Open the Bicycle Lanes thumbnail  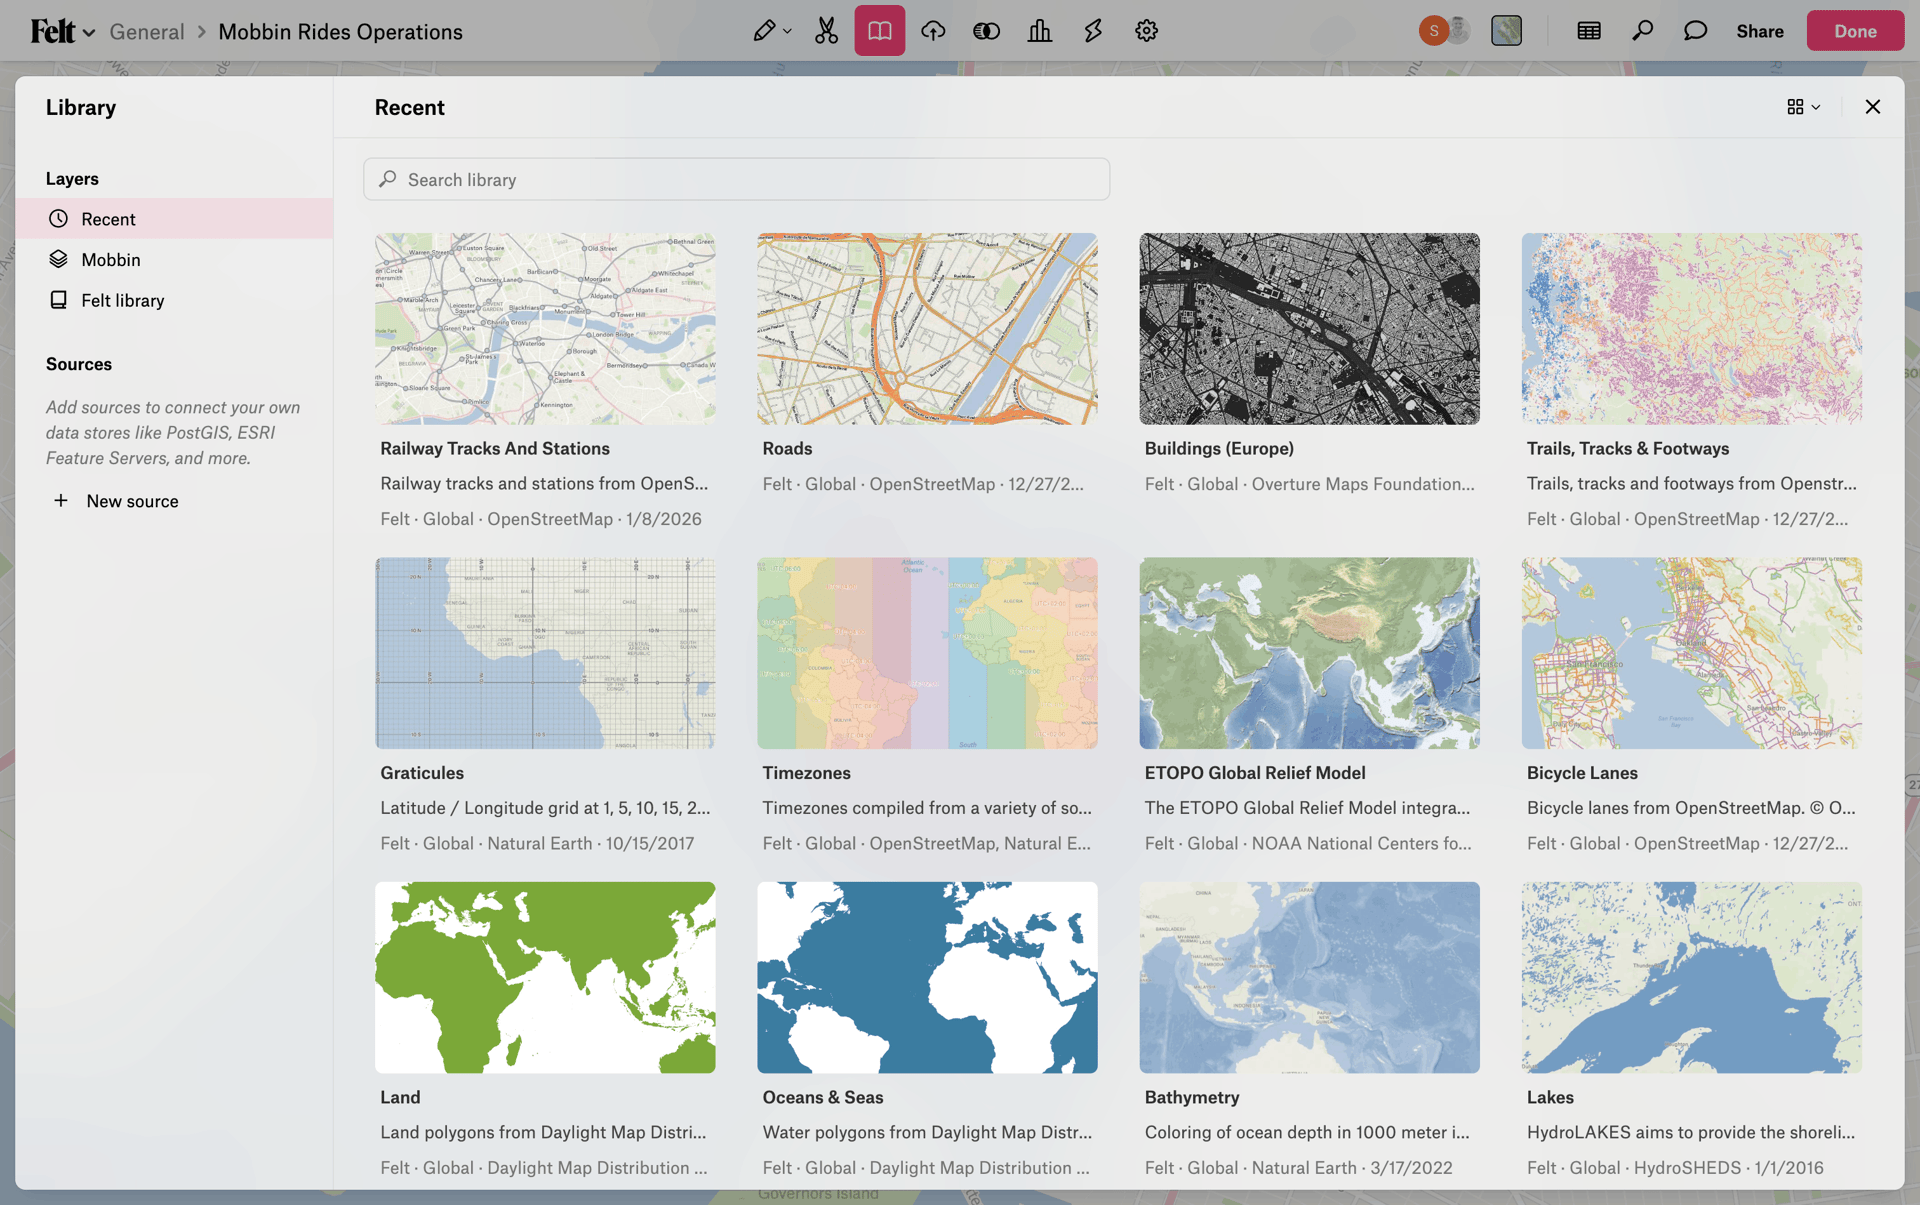click(x=1691, y=653)
